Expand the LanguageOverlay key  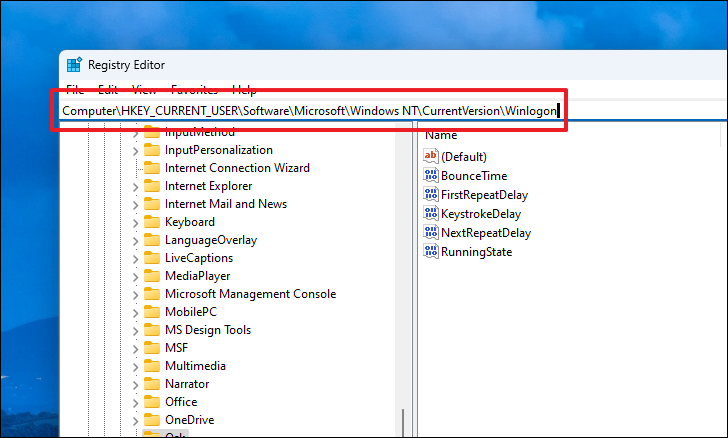pyautogui.click(x=135, y=241)
